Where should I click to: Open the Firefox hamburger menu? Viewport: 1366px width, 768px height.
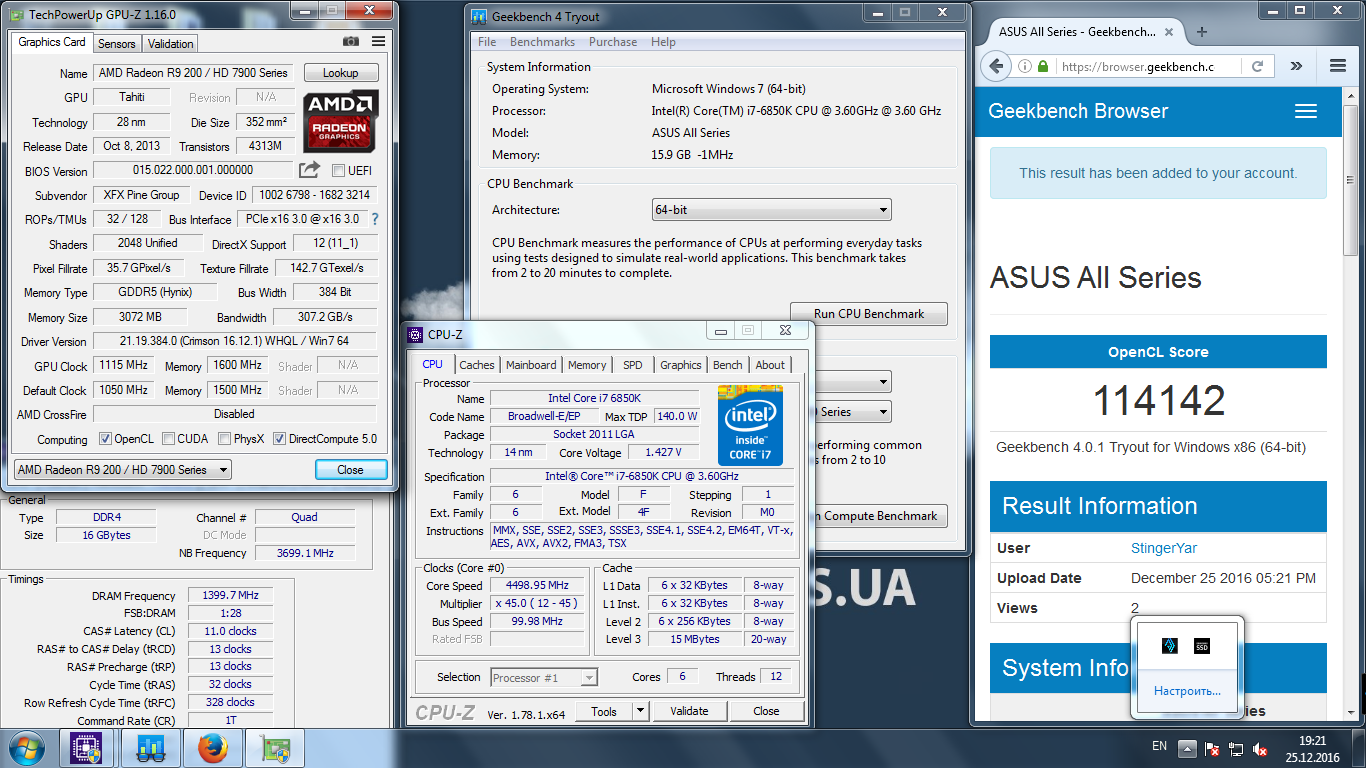click(x=1338, y=66)
